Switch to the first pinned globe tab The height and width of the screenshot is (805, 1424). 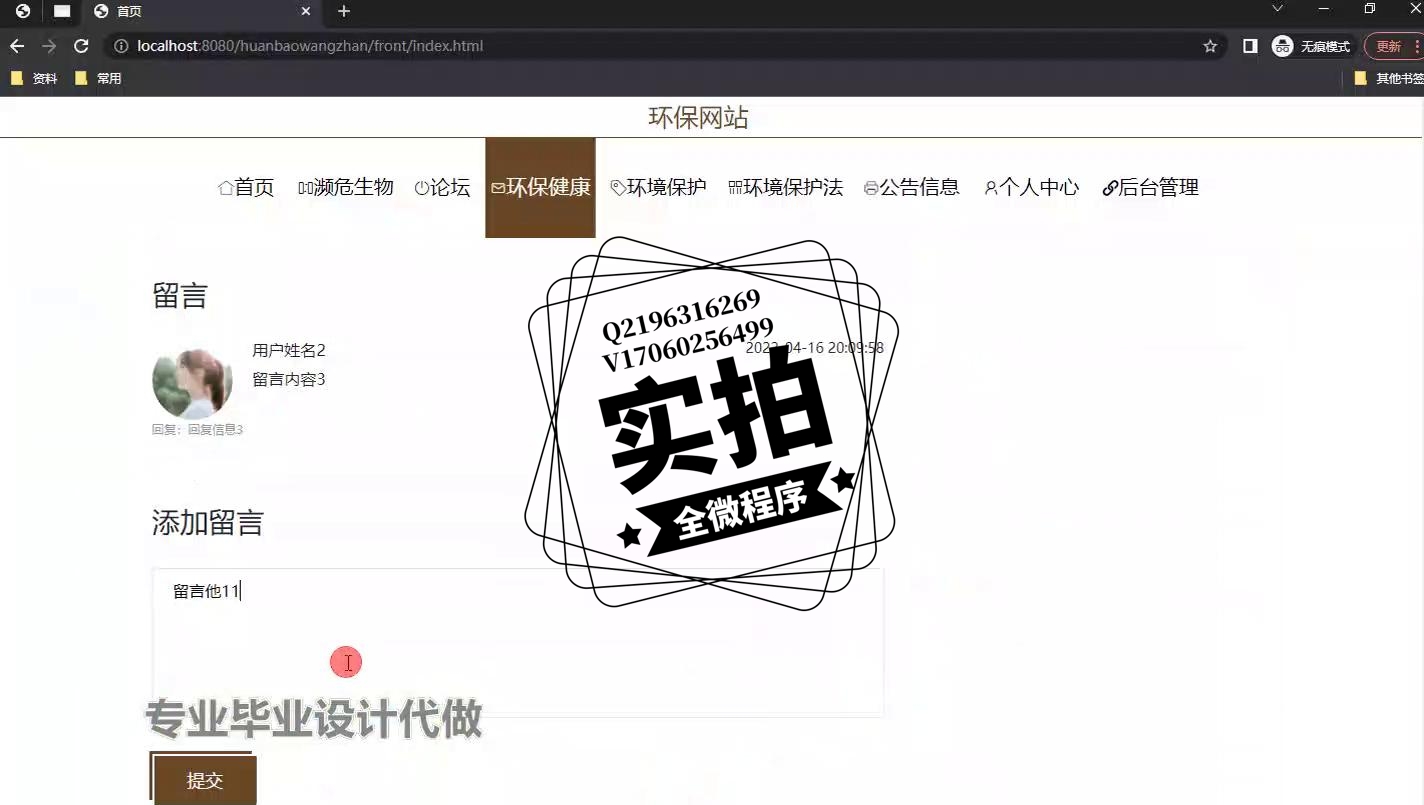[22, 12]
